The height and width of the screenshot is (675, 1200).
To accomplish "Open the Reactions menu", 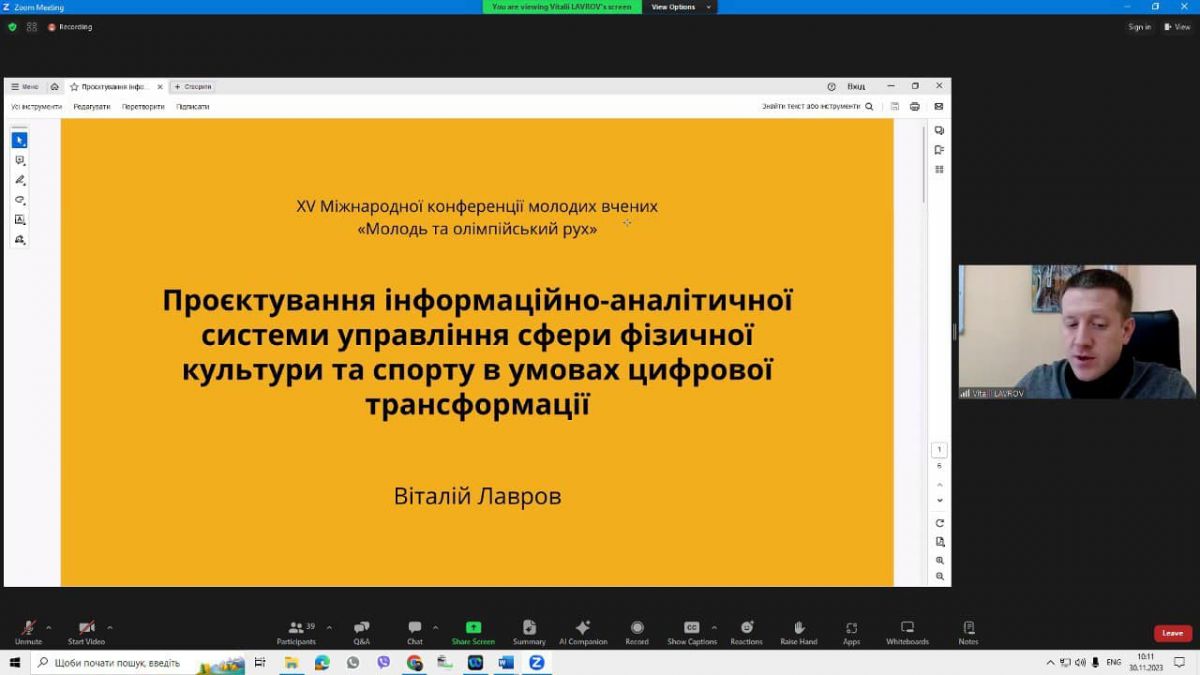I will (x=746, y=632).
